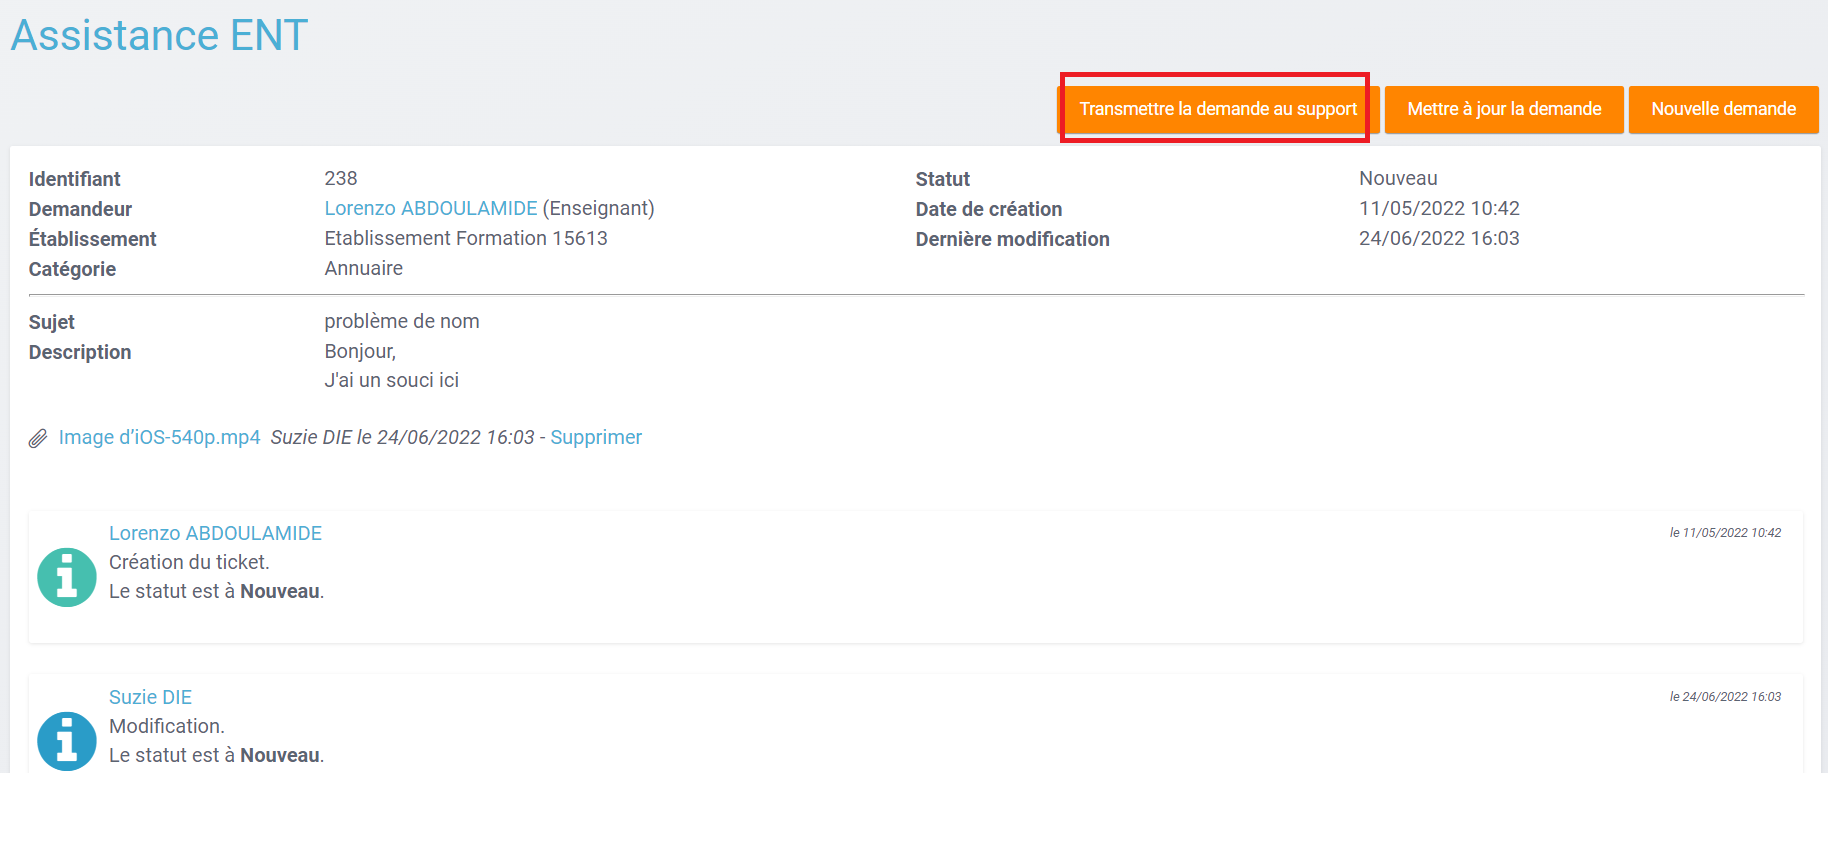Click Etablissement Formation 15613 value
The height and width of the screenshot is (850, 1828).
pos(465,238)
